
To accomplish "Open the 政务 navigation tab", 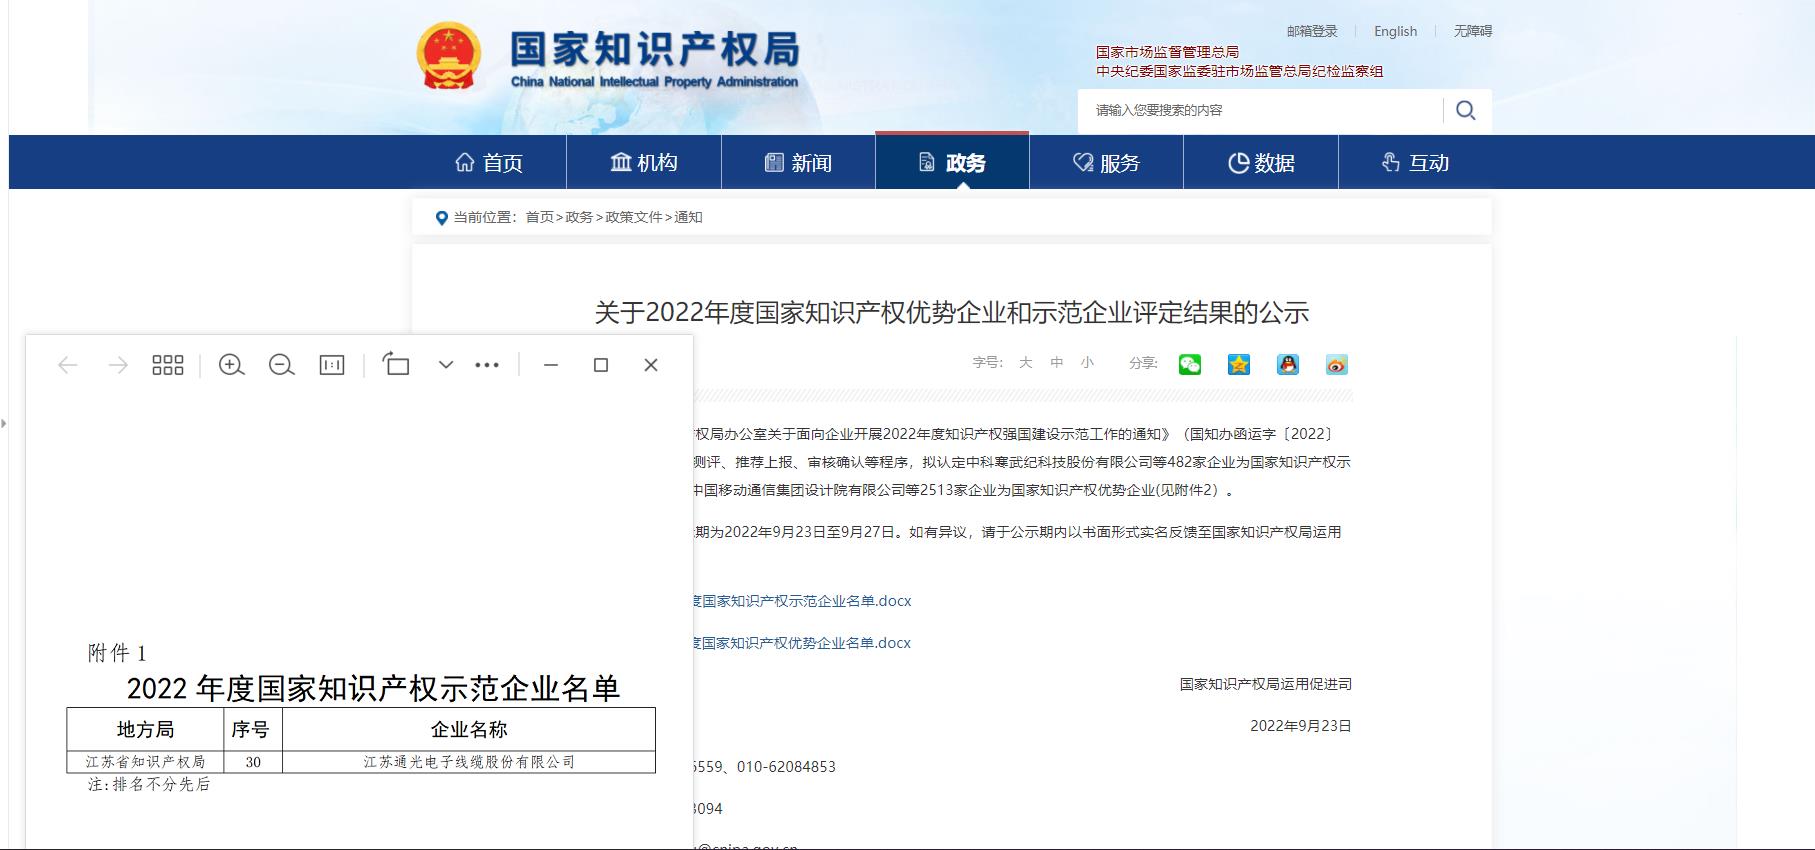I will click(952, 162).
